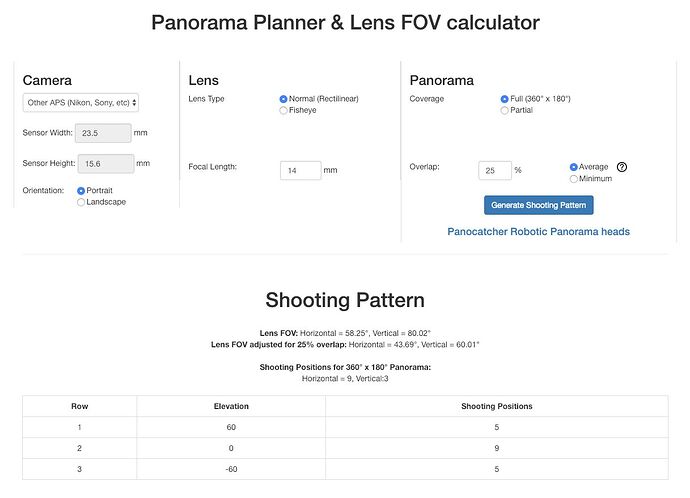Screen dimensions: 690x498
Task: Click the Generate Shooting Pattern button
Action: point(539,205)
